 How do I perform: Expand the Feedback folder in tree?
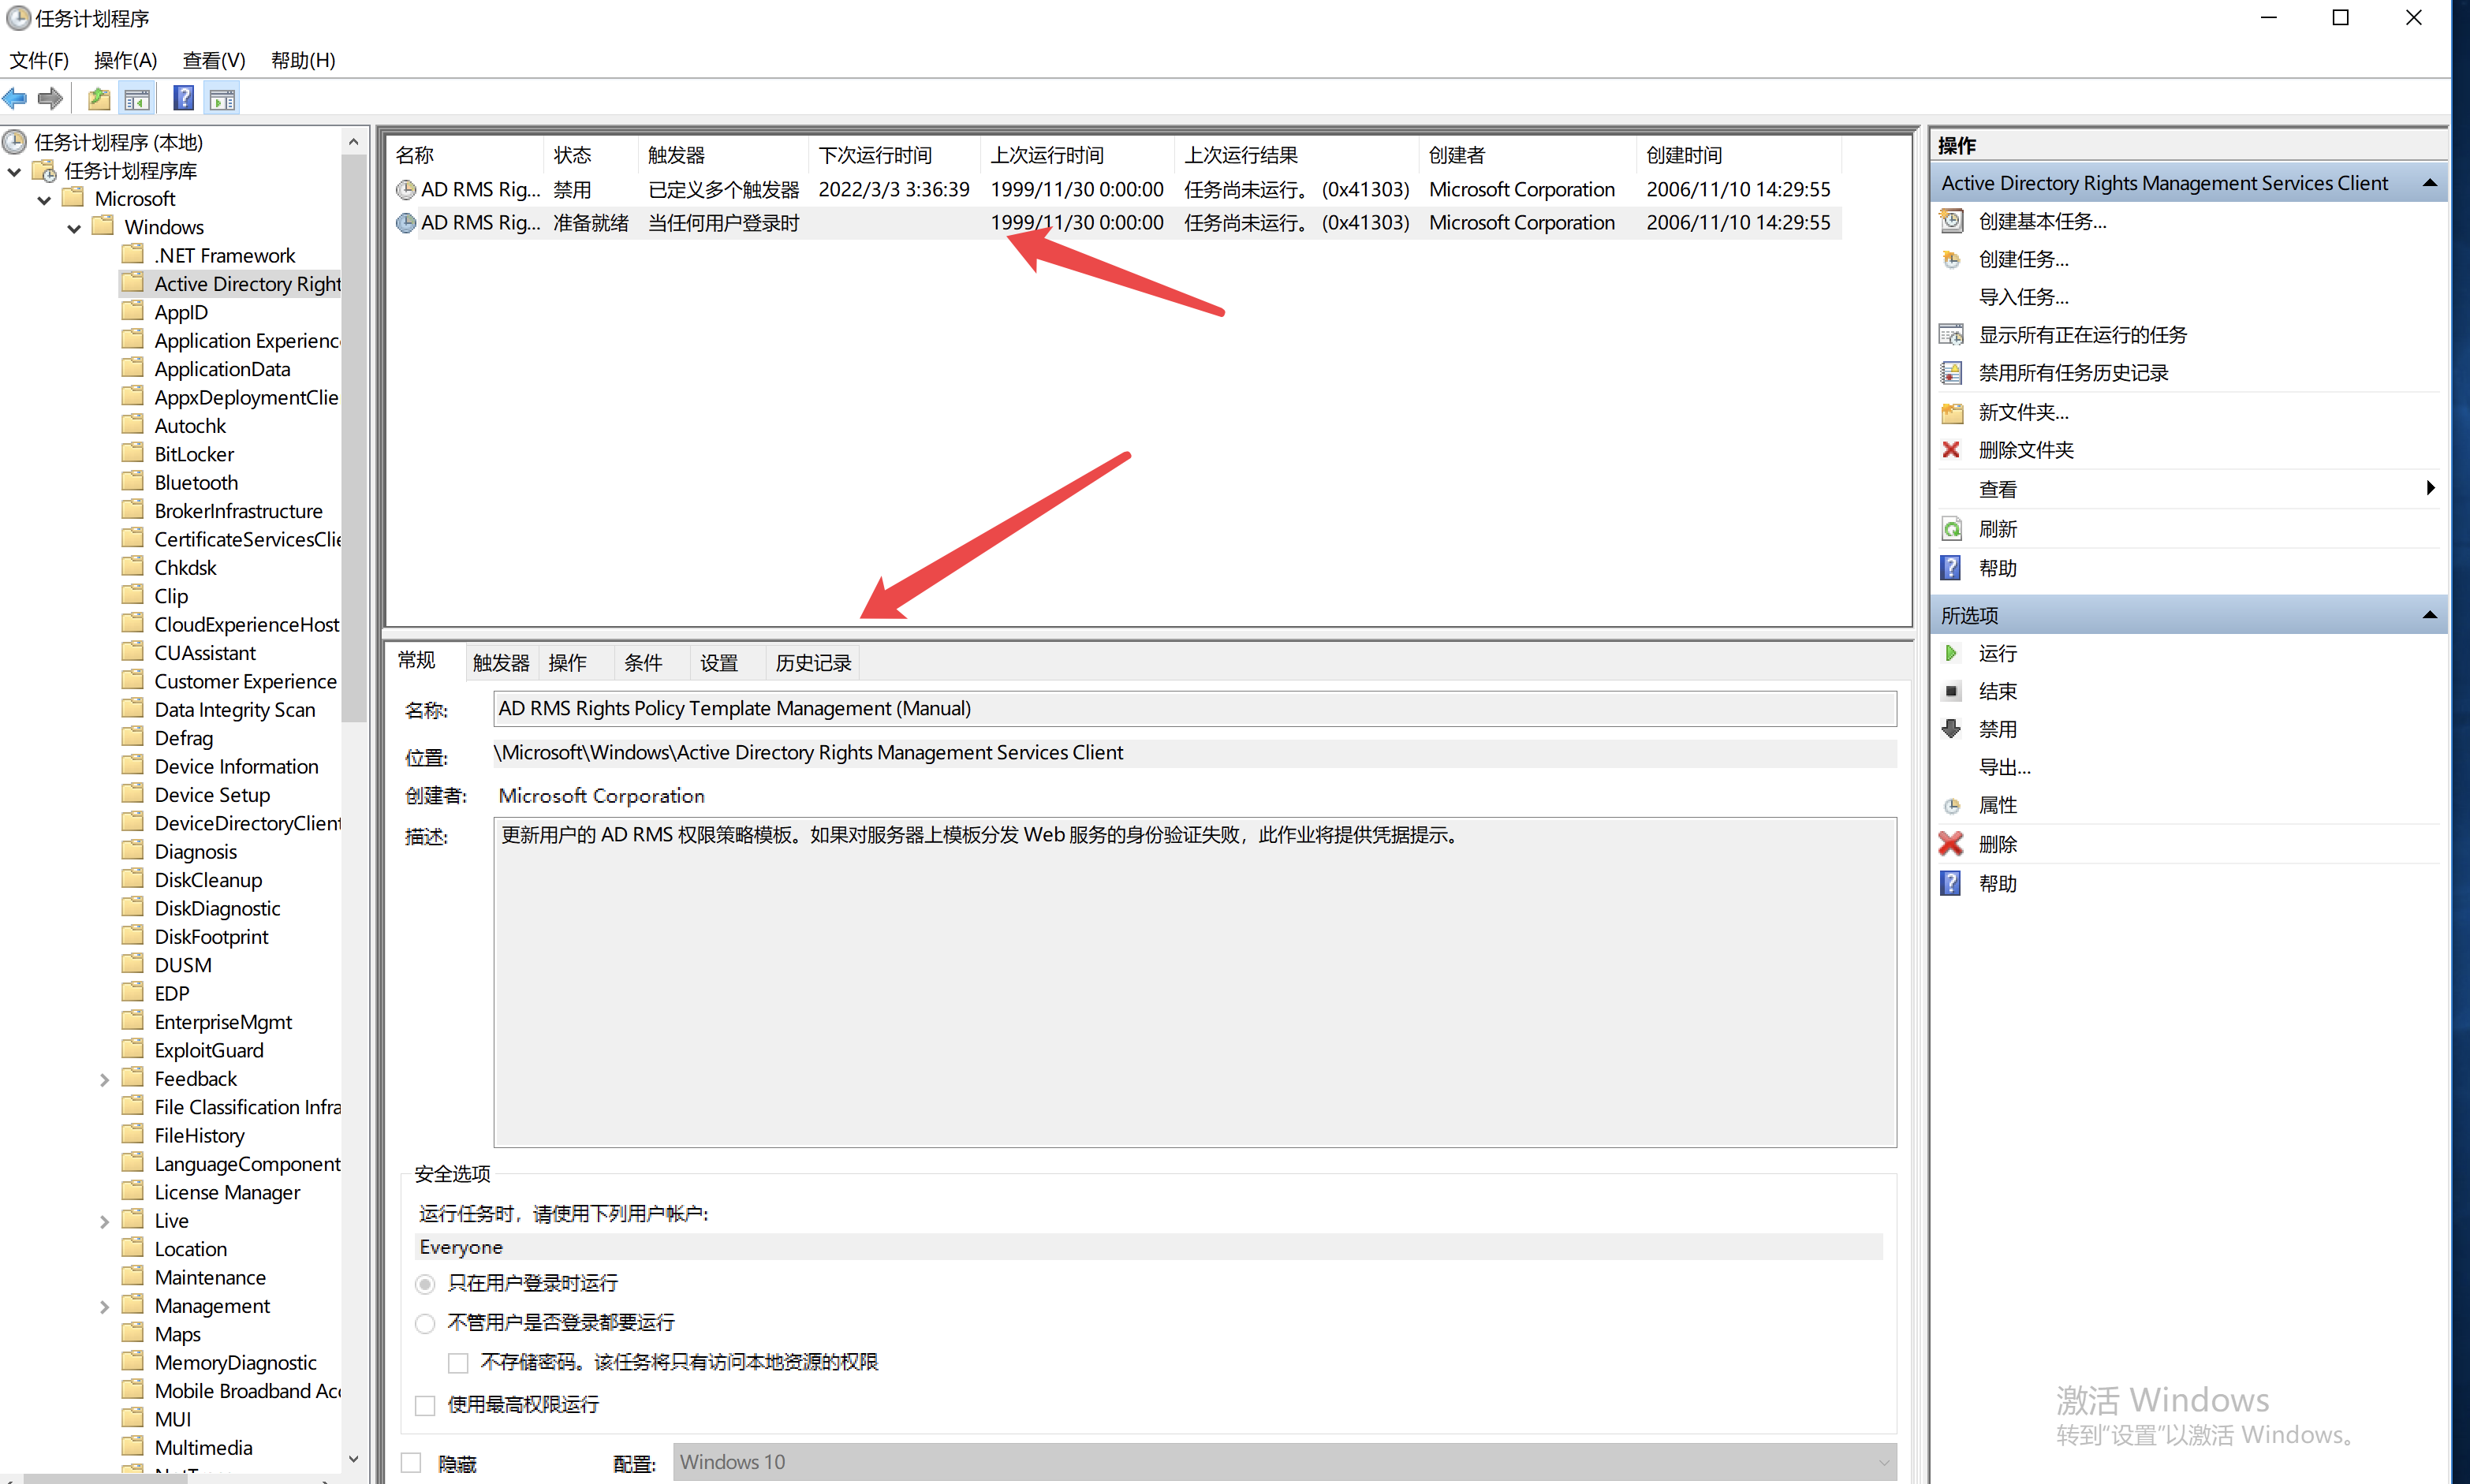104,1079
